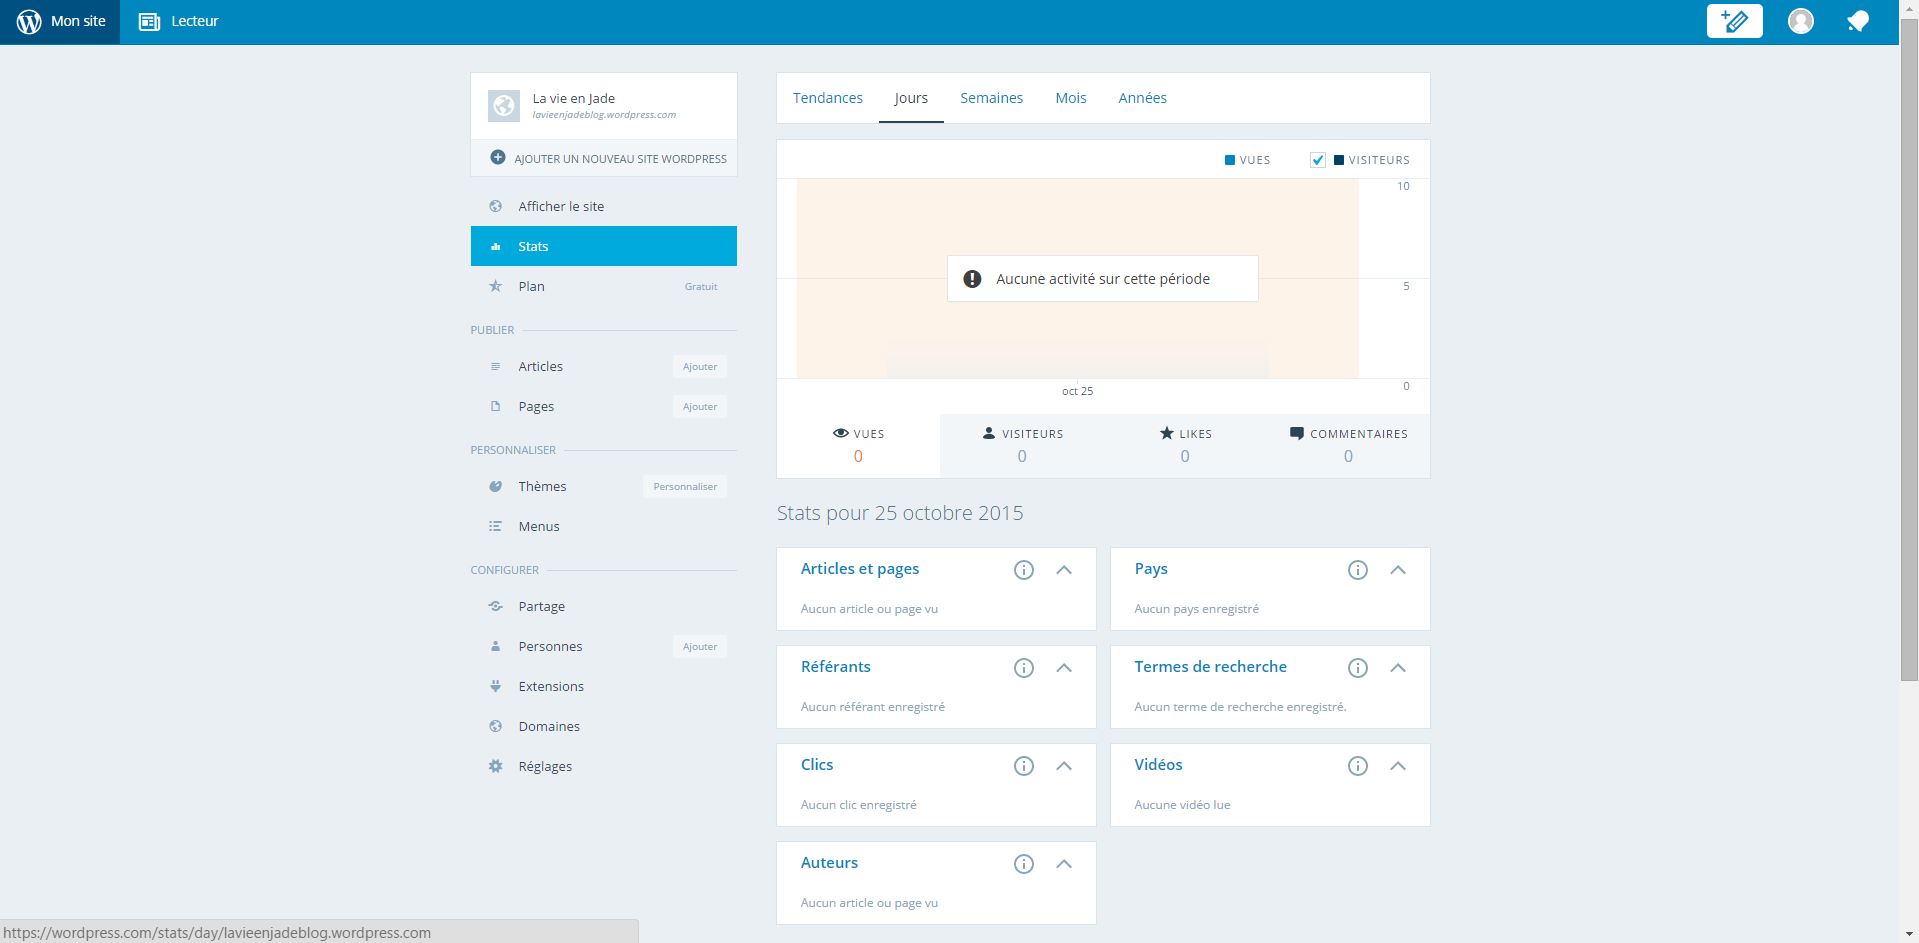This screenshot has width=1919, height=943.
Task: Select the Likes stat below chart
Action: tap(1184, 445)
